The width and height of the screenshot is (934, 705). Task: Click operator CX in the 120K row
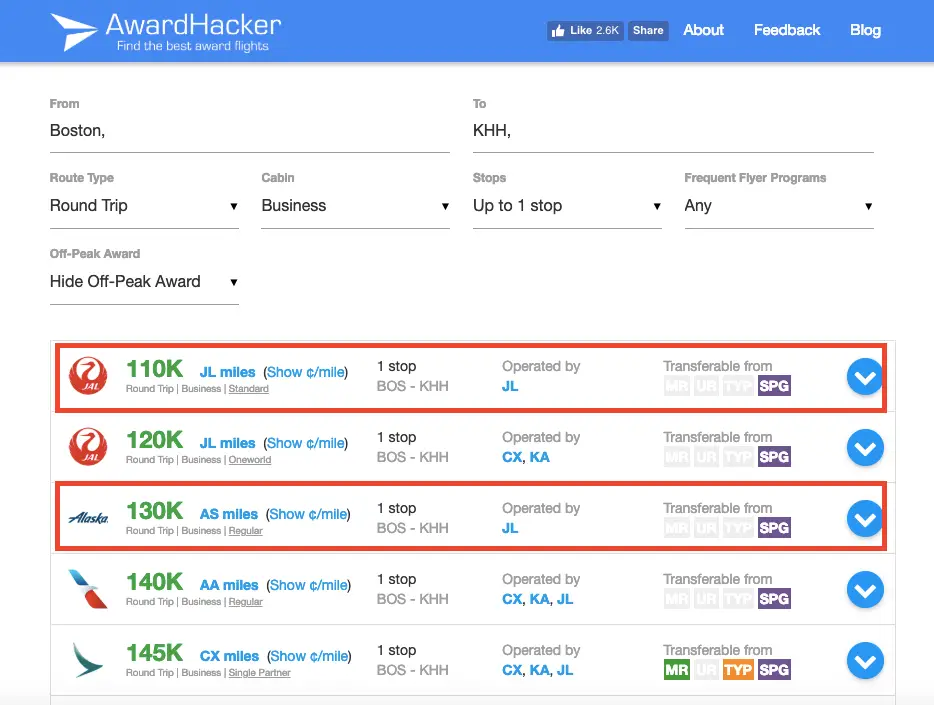(x=512, y=457)
